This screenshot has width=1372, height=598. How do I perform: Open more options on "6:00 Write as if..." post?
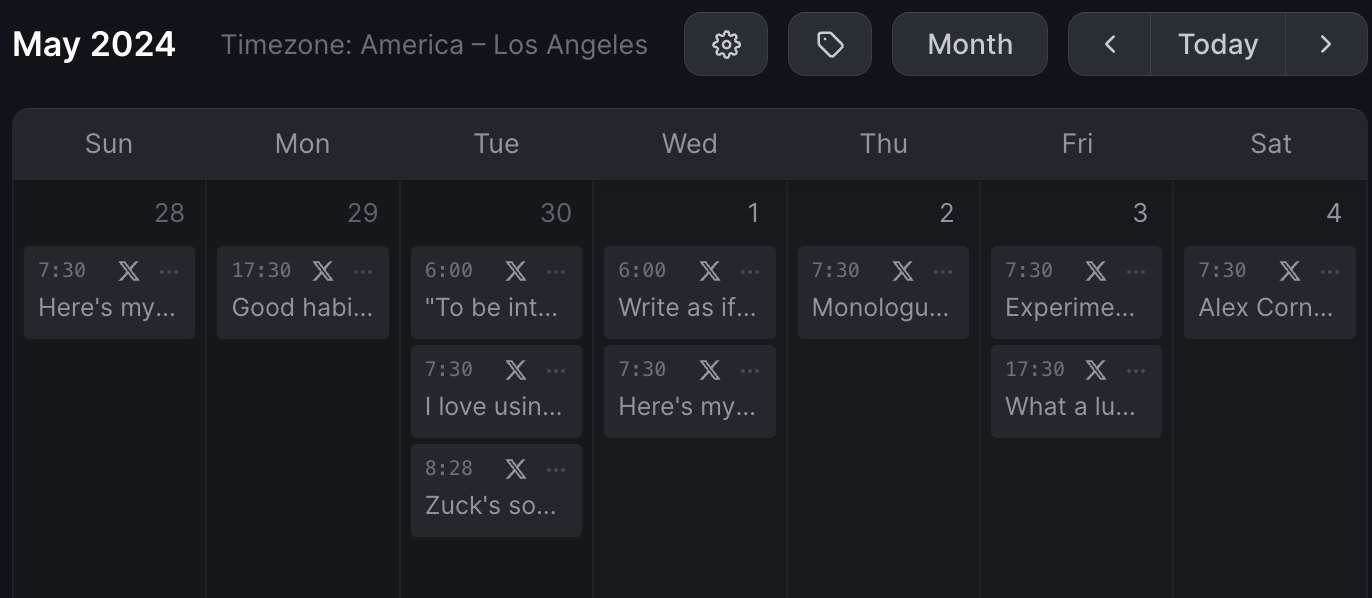click(x=750, y=271)
